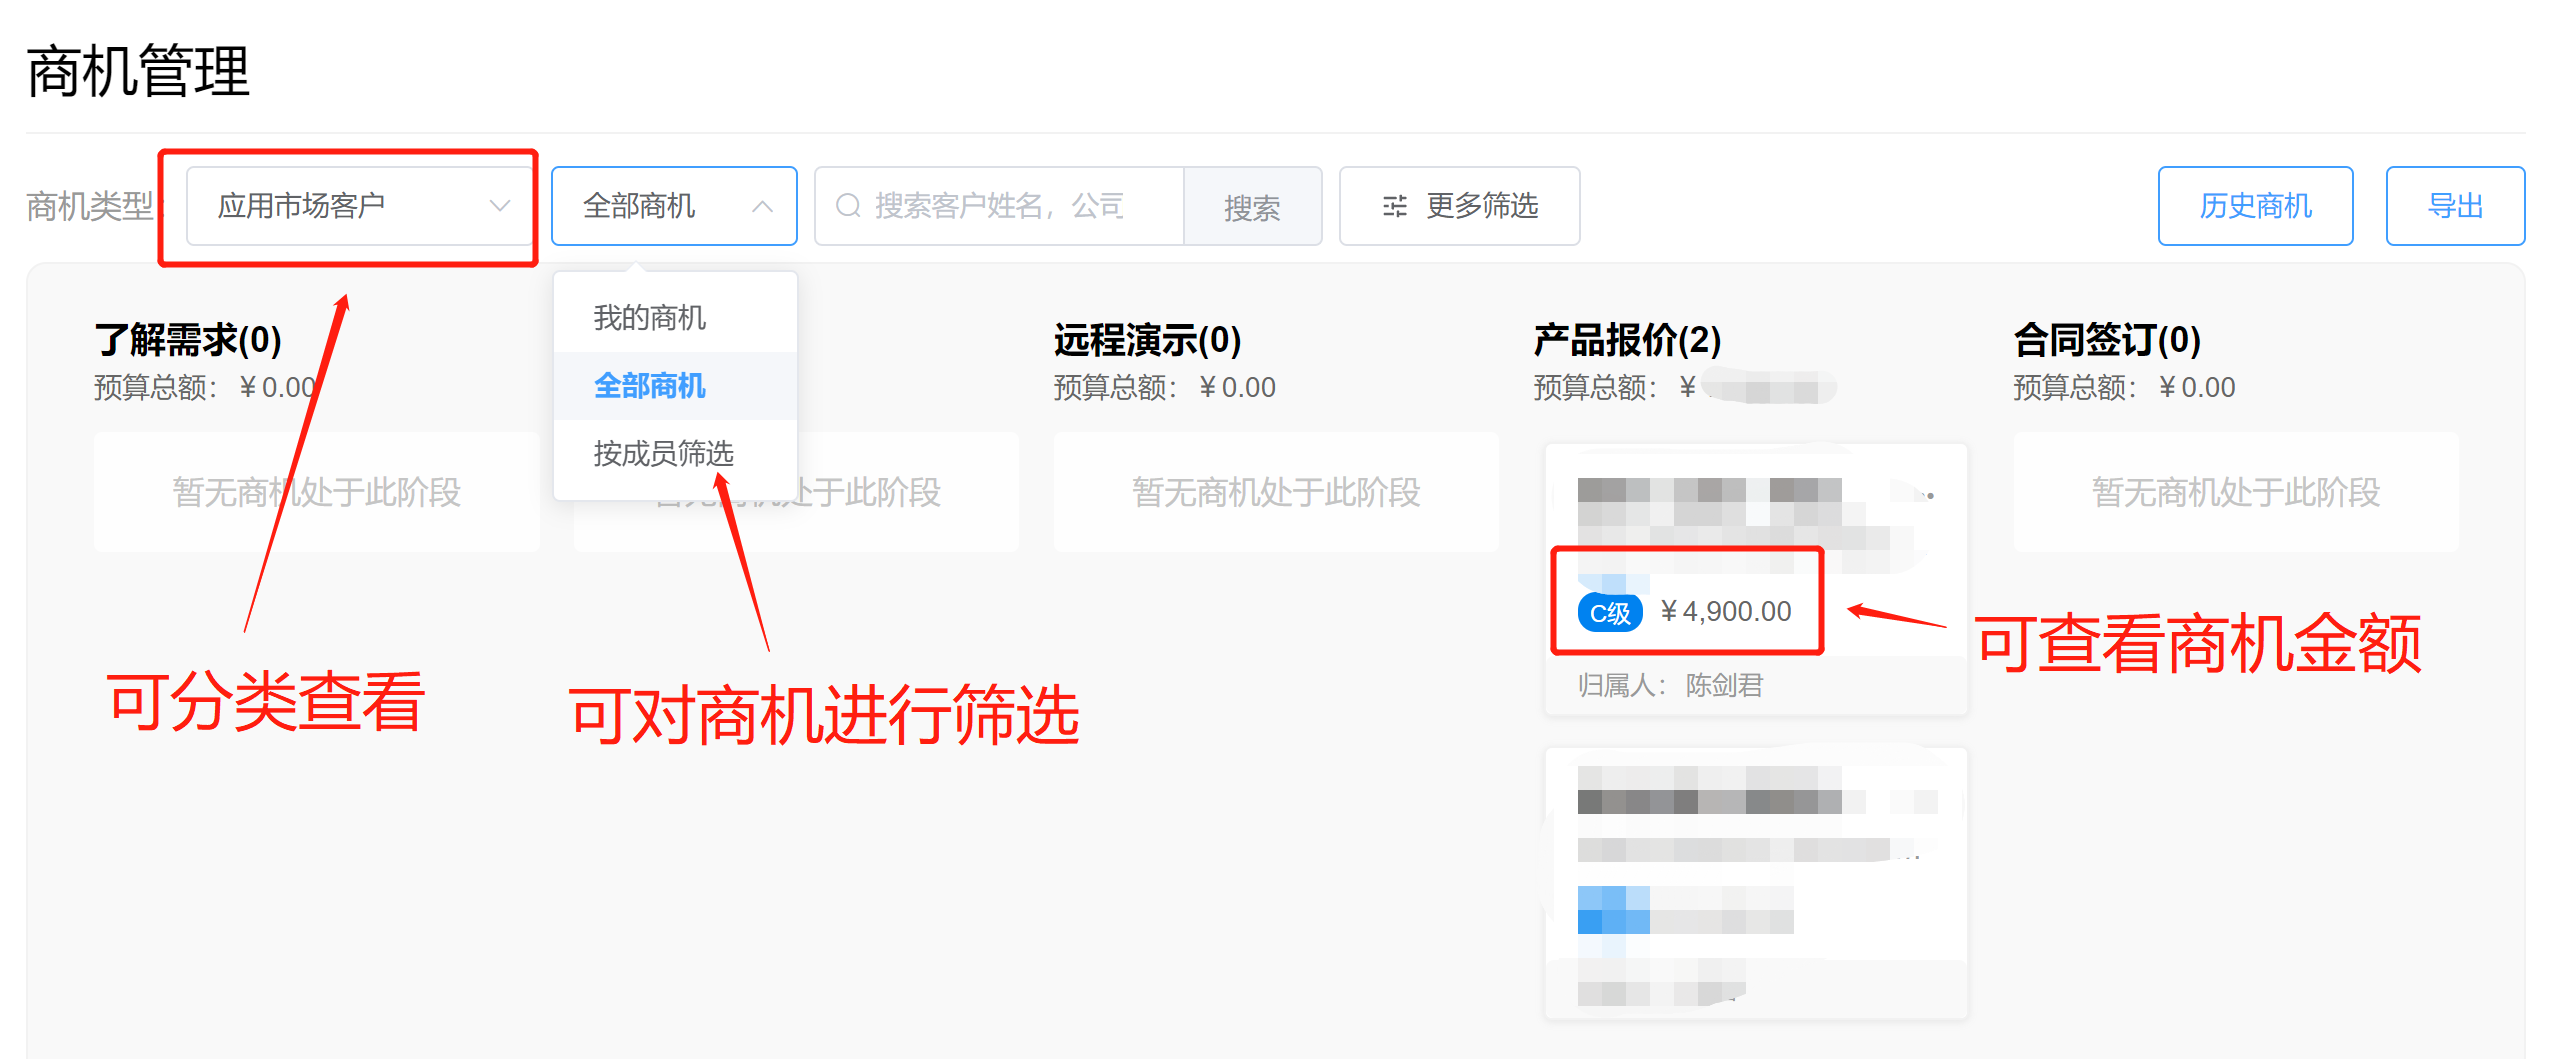Open the 更多筛选 filter panel
The width and height of the screenshot is (2564, 1059).
pyautogui.click(x=1459, y=206)
